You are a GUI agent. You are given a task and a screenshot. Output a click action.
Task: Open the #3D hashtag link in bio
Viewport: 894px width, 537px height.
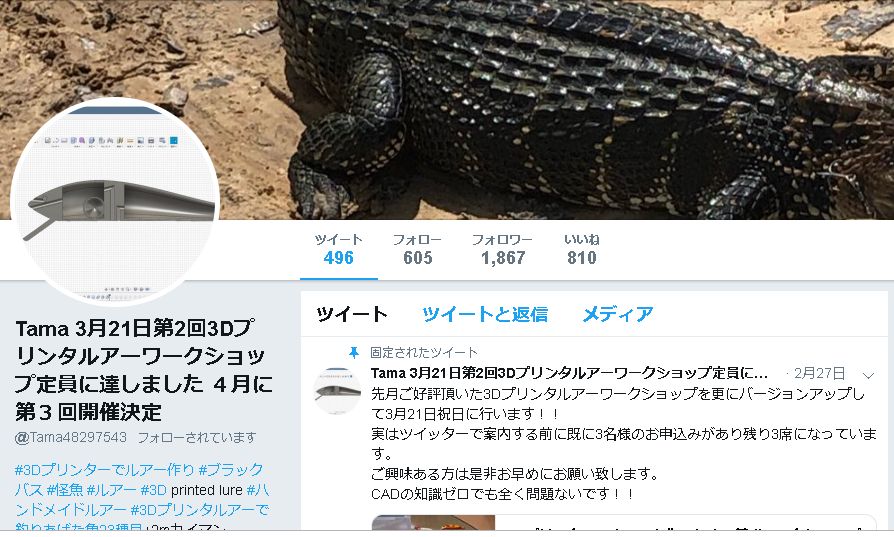point(153,490)
